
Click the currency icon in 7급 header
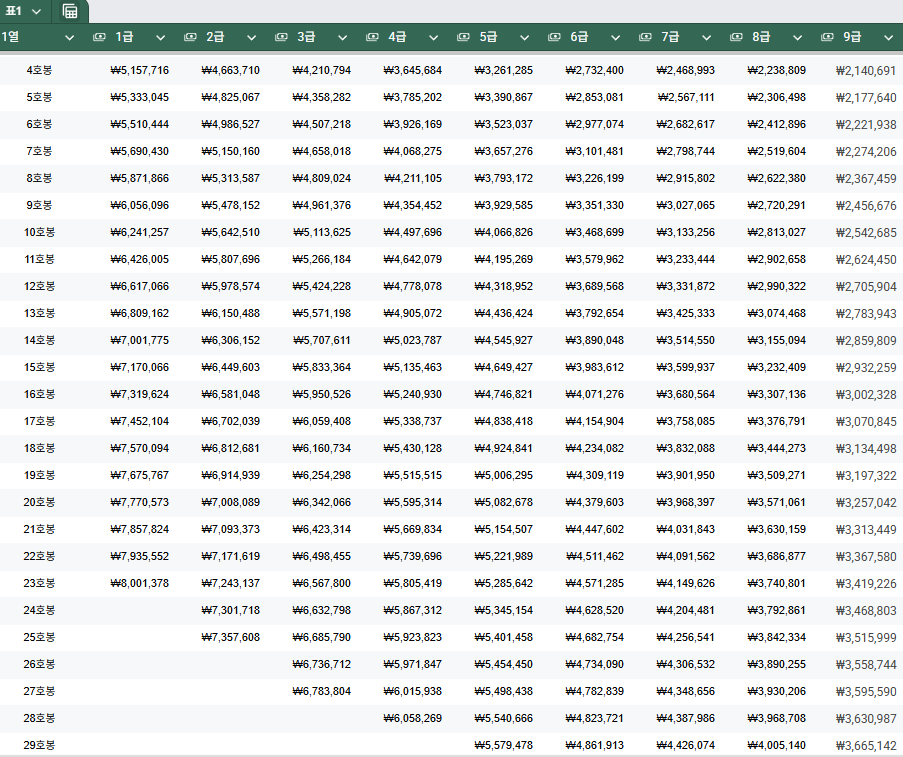tap(645, 37)
